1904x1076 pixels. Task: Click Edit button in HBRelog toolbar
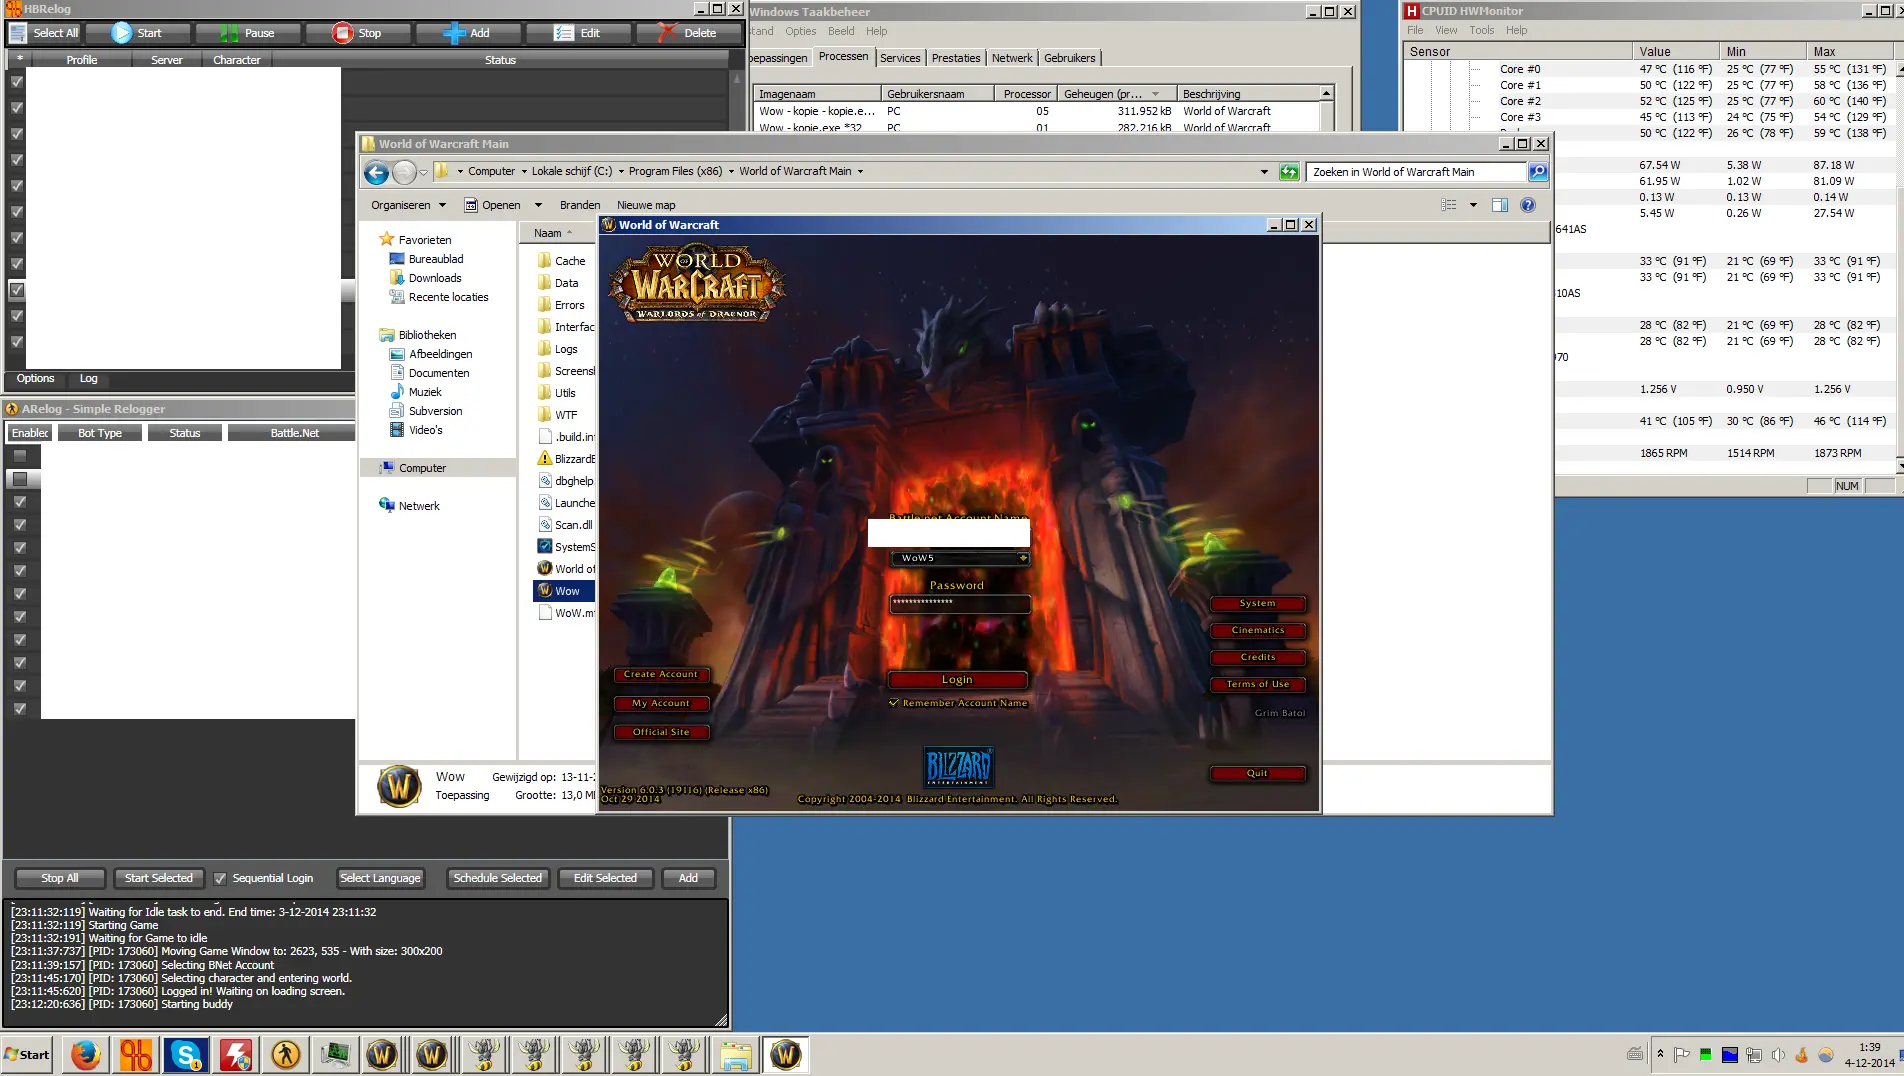point(577,33)
